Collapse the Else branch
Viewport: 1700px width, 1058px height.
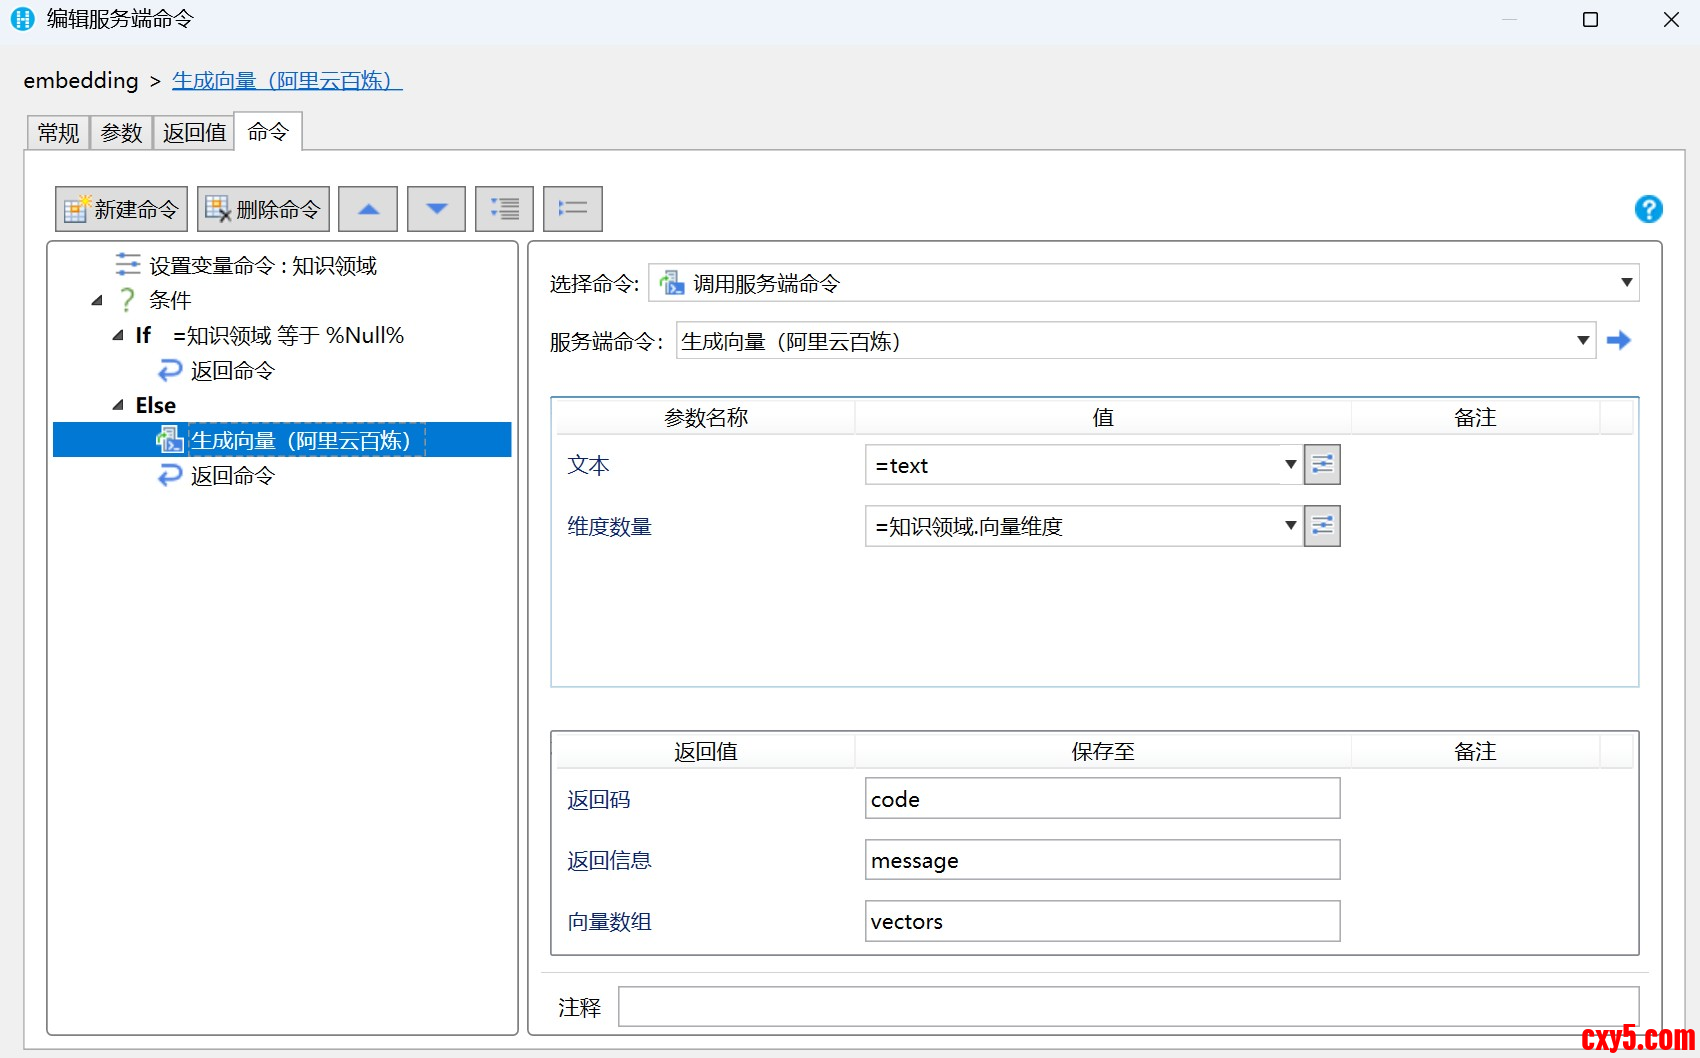tap(118, 405)
